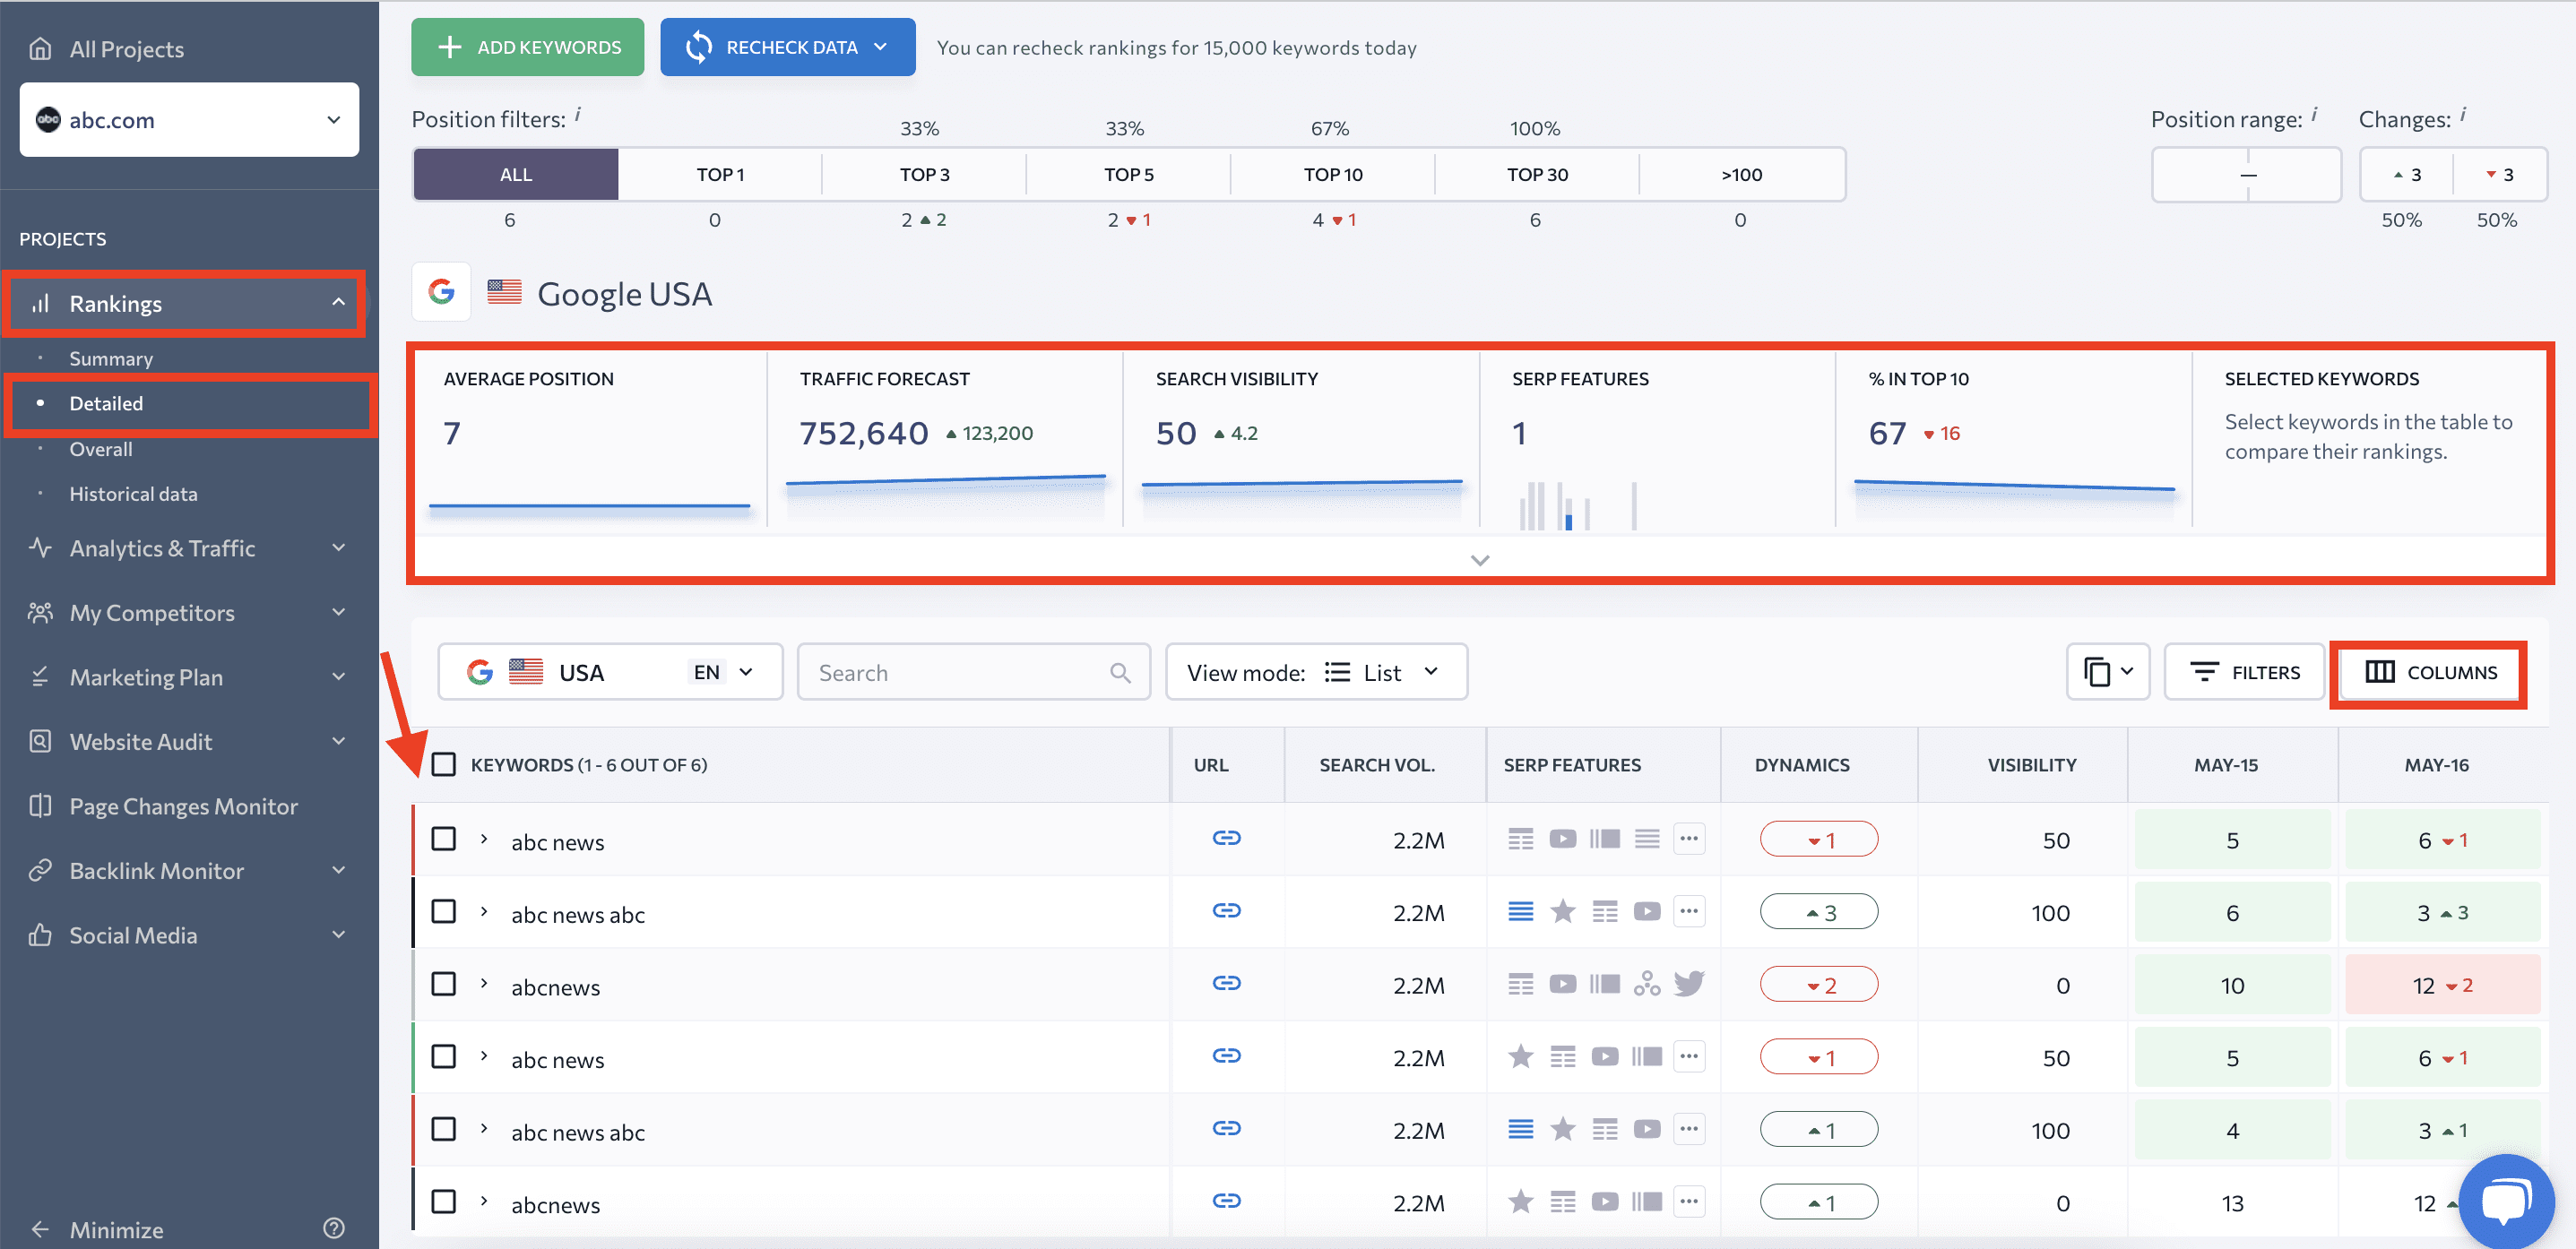Image resolution: width=2576 pixels, height=1249 pixels.
Task: Open the Columns settings button
Action: [x=2431, y=672]
